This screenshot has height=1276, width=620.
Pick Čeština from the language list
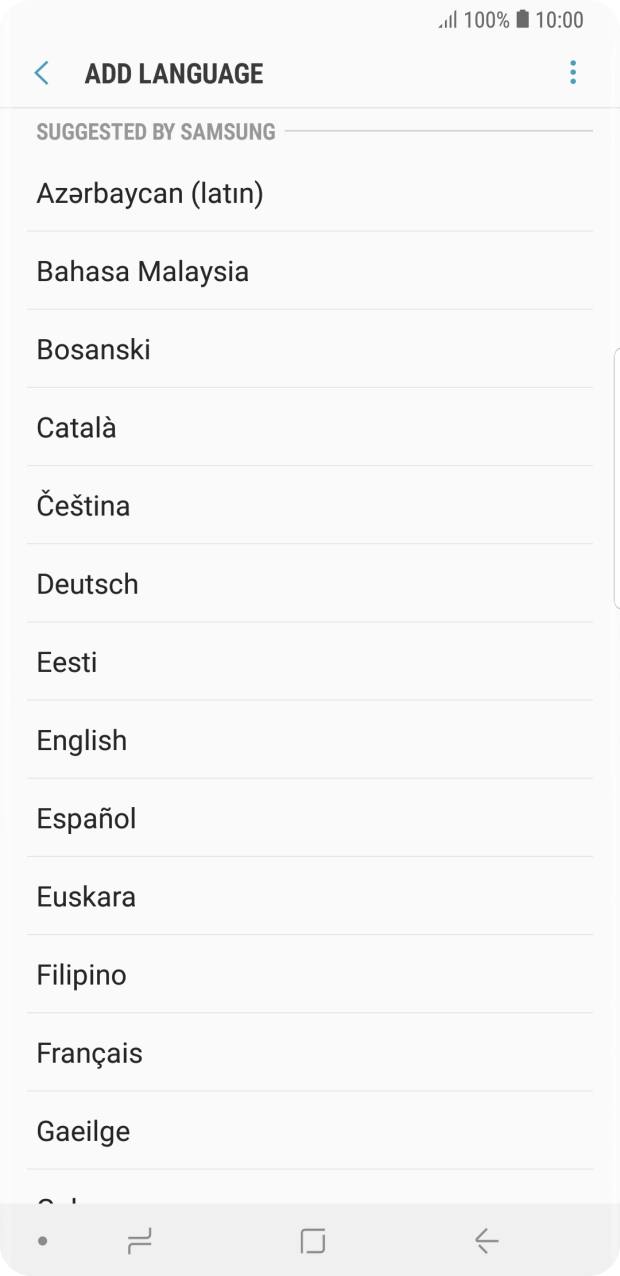83,506
